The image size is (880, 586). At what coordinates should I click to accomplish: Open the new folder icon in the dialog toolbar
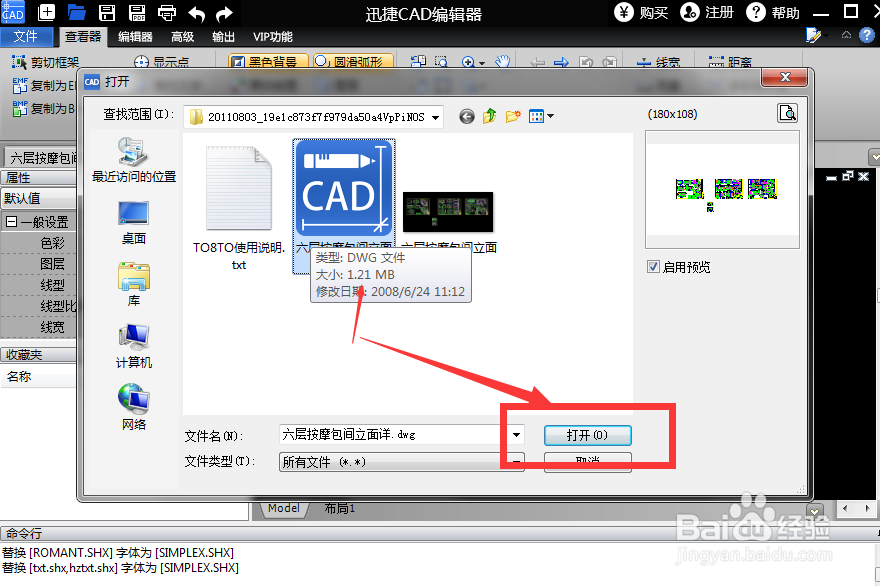pos(512,116)
